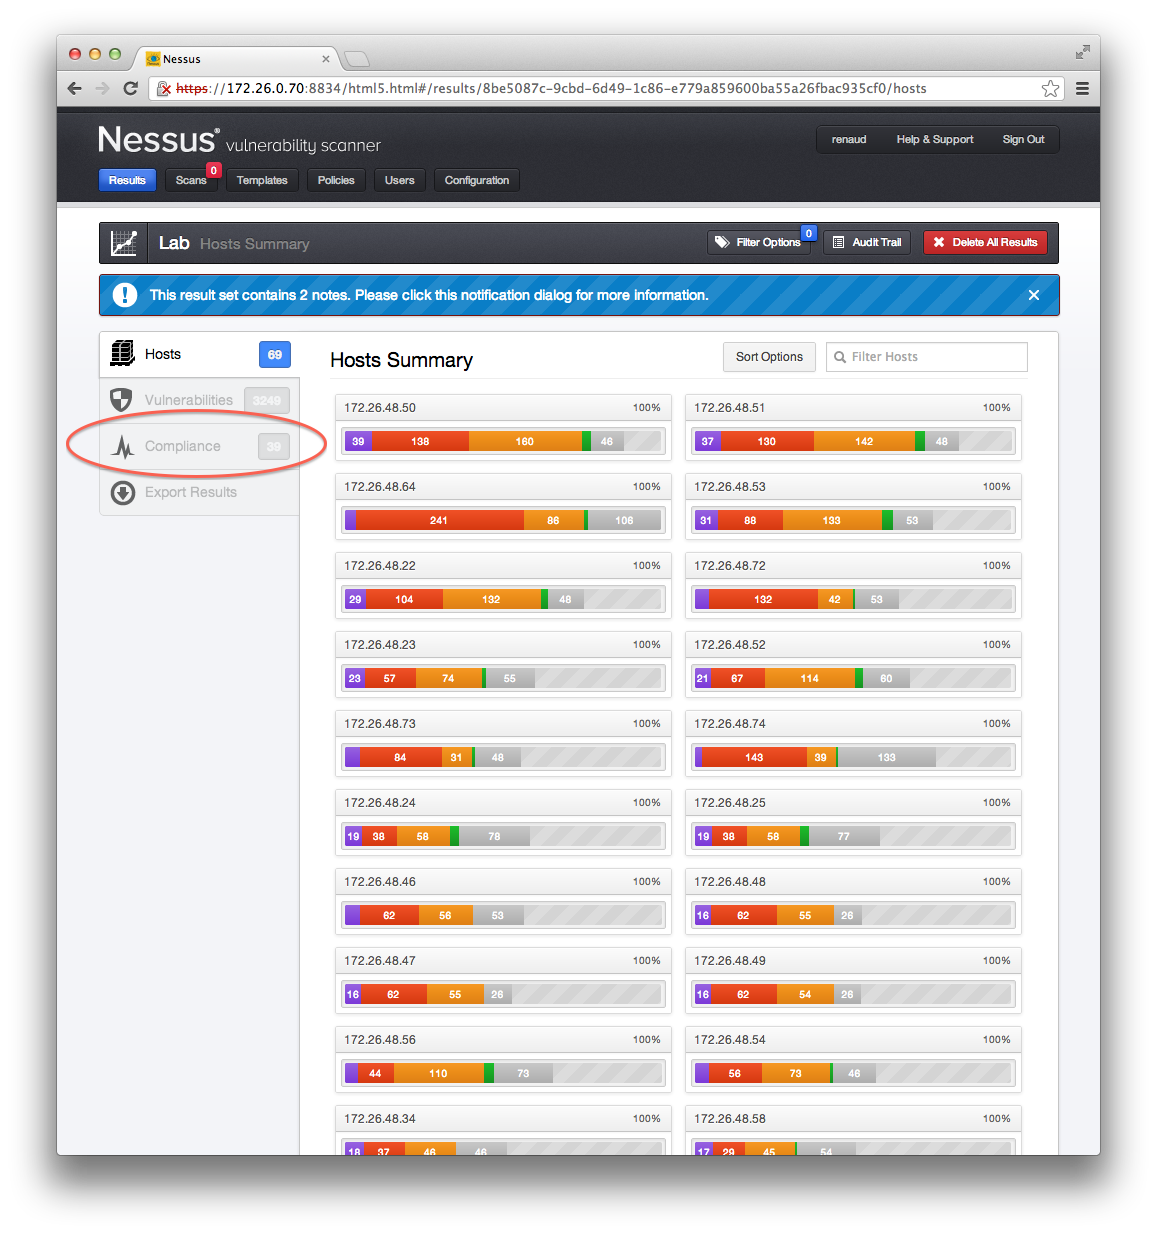Open host 172.26.48.53

point(853,505)
